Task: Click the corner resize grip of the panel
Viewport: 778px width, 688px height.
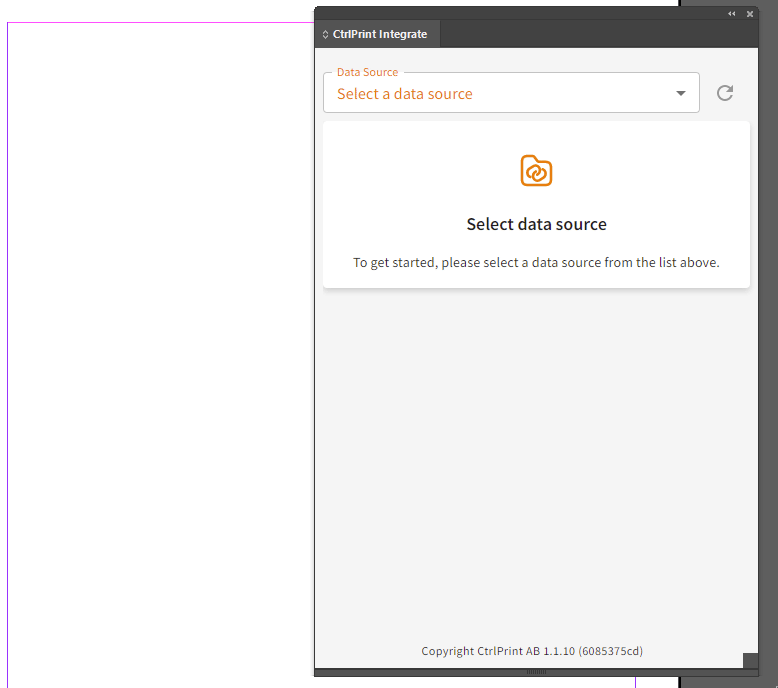Action: coord(750,660)
